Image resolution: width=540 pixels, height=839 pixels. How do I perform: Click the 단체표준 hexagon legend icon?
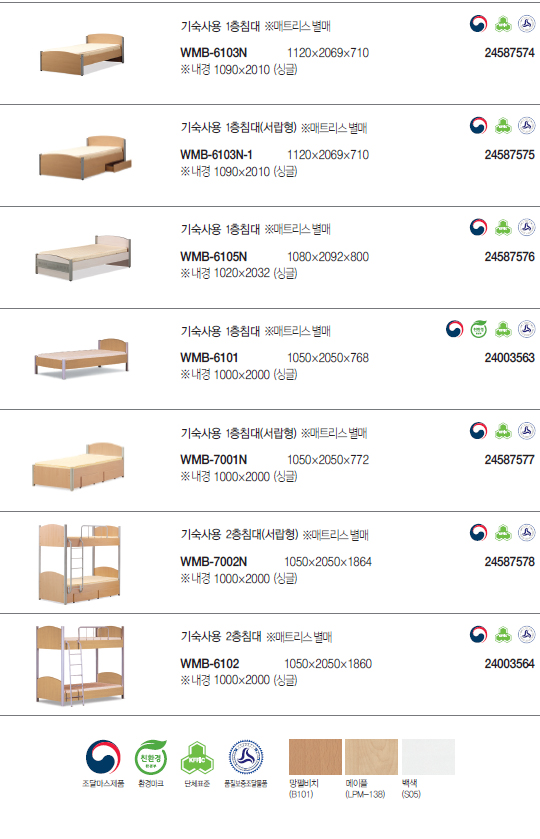click(197, 758)
